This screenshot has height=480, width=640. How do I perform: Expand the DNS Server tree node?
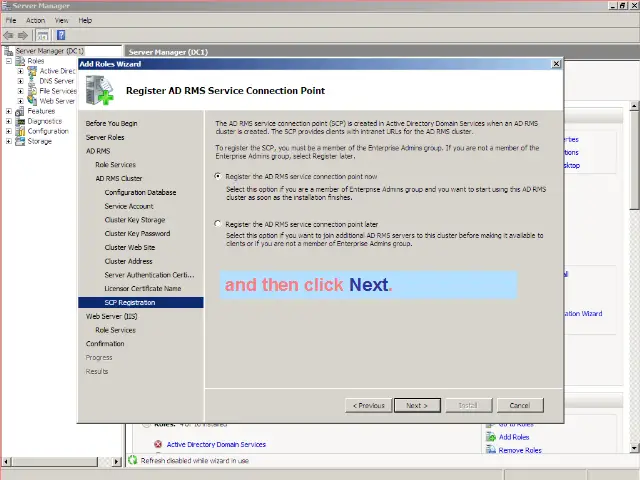tap(20, 81)
